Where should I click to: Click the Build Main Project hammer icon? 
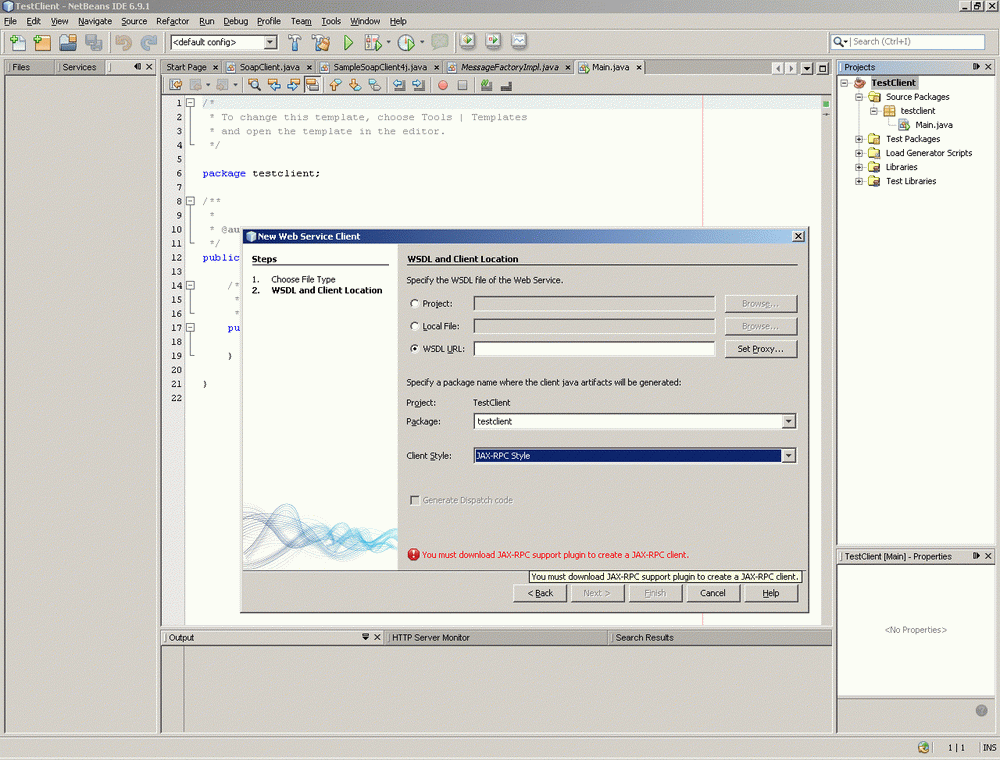click(295, 42)
